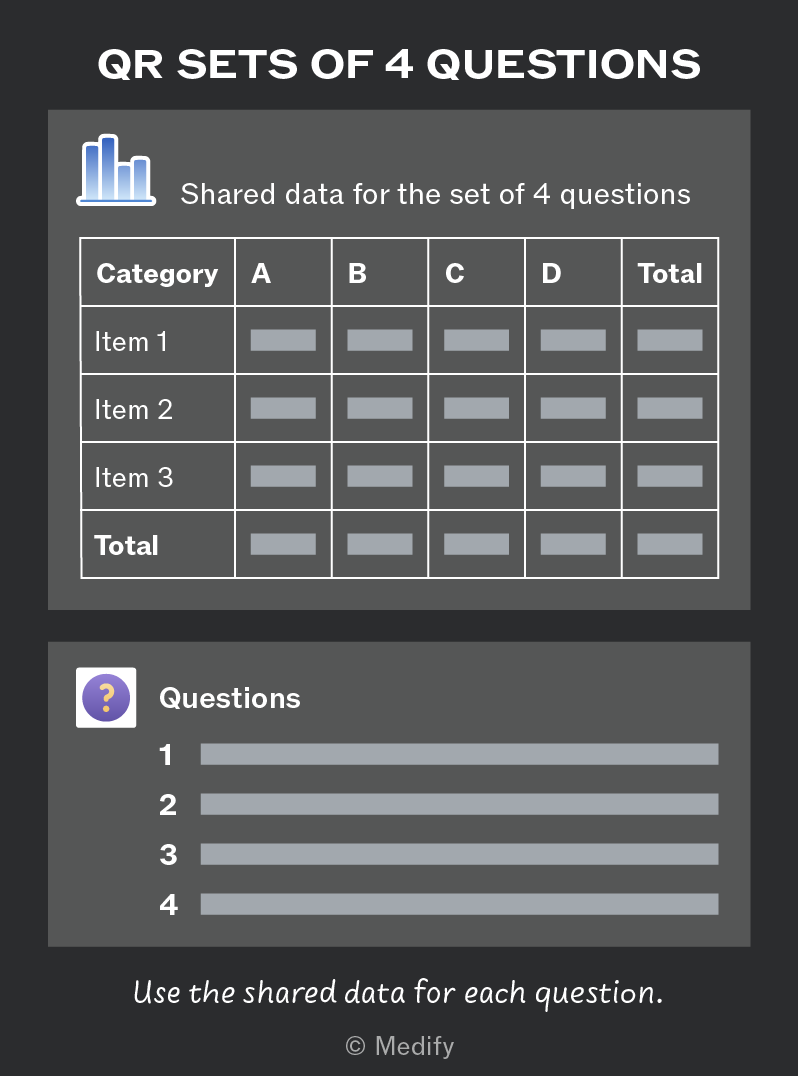Click question 2 placeholder bar

pos(459,804)
